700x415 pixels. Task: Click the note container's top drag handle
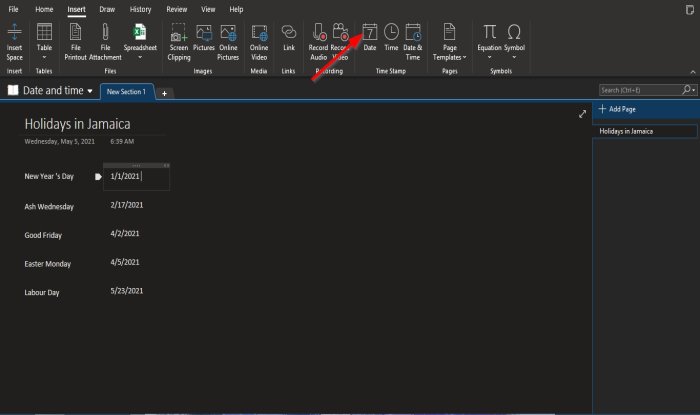click(136, 165)
